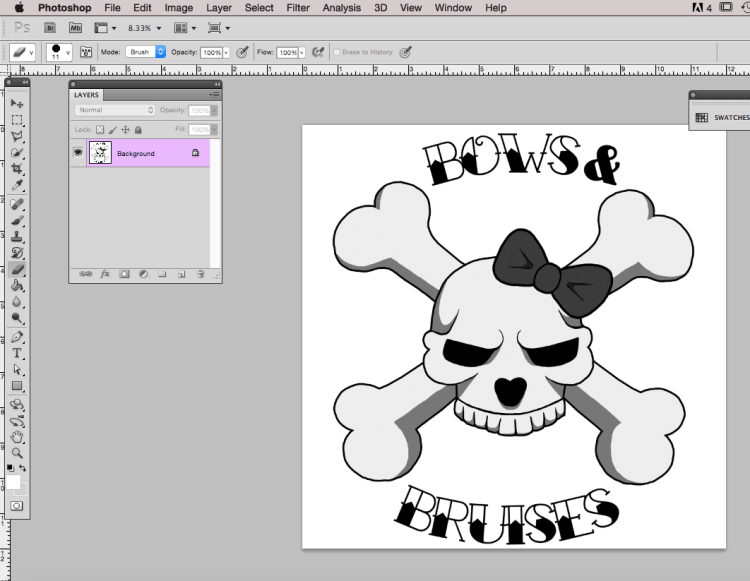Toggle airbrush mode
The image size is (750, 581).
[318, 52]
